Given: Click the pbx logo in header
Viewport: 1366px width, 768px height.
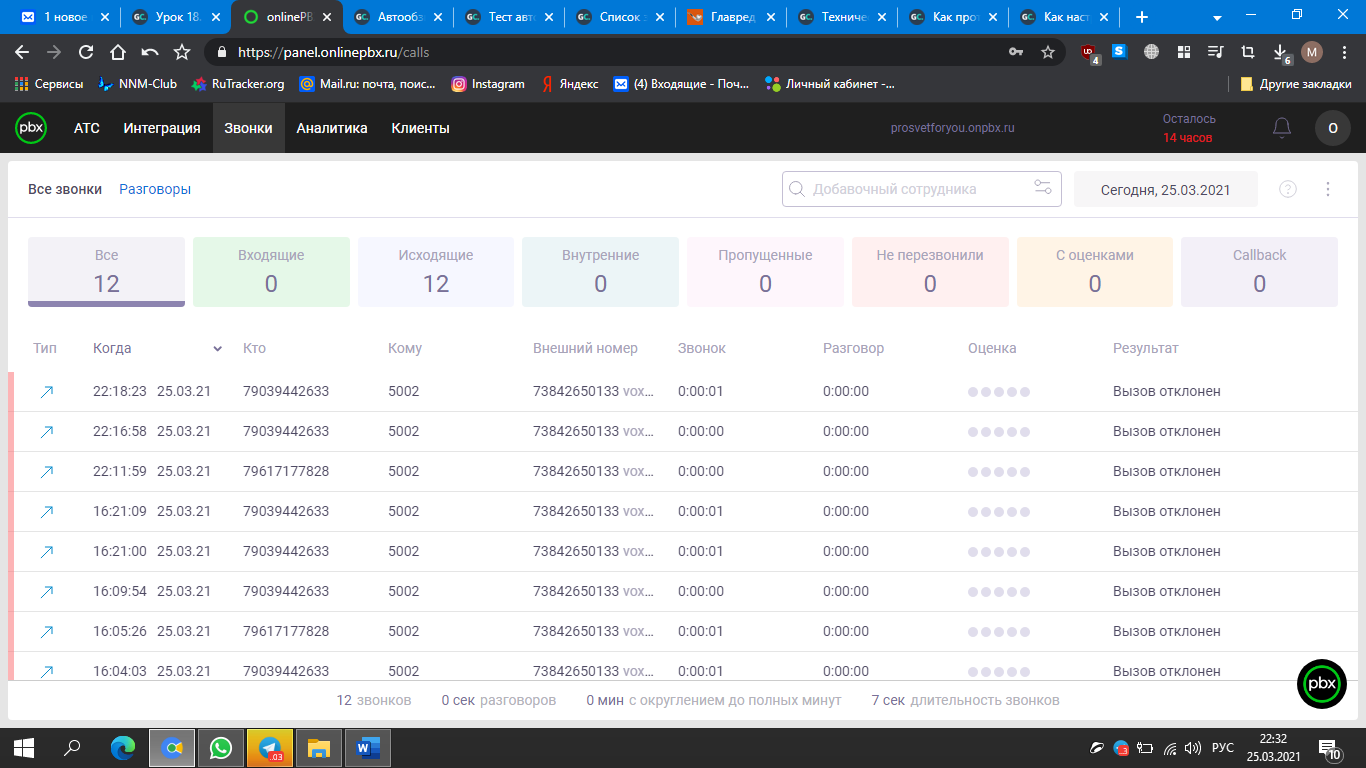Looking at the screenshot, I should [31, 128].
